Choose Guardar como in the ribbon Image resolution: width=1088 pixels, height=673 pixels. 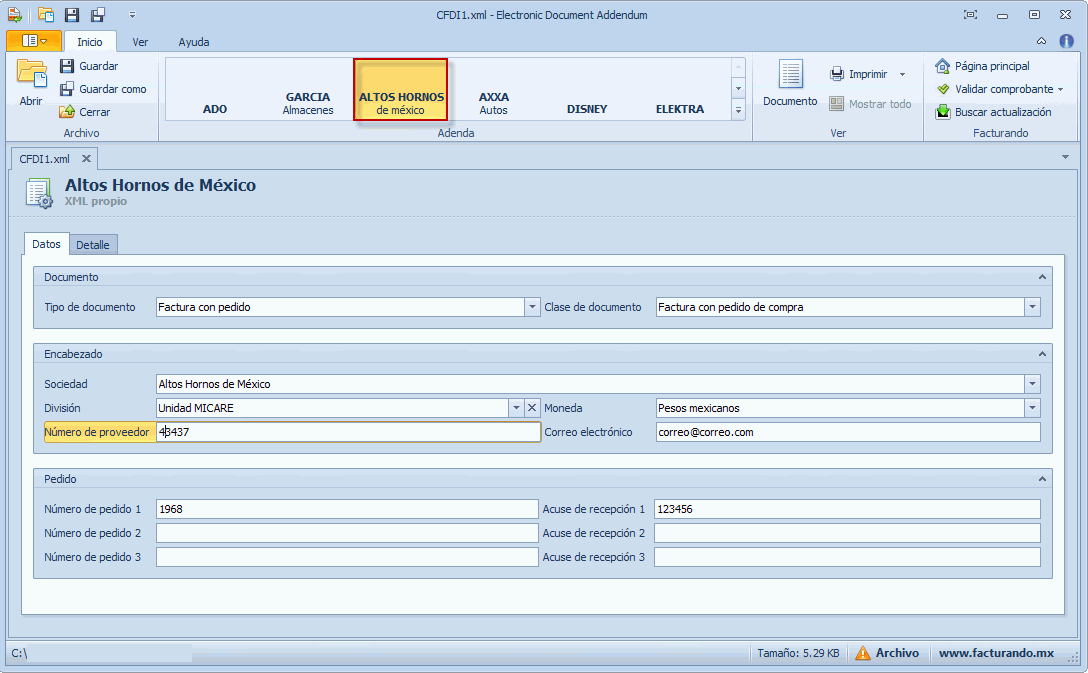pyautogui.click(x=103, y=89)
